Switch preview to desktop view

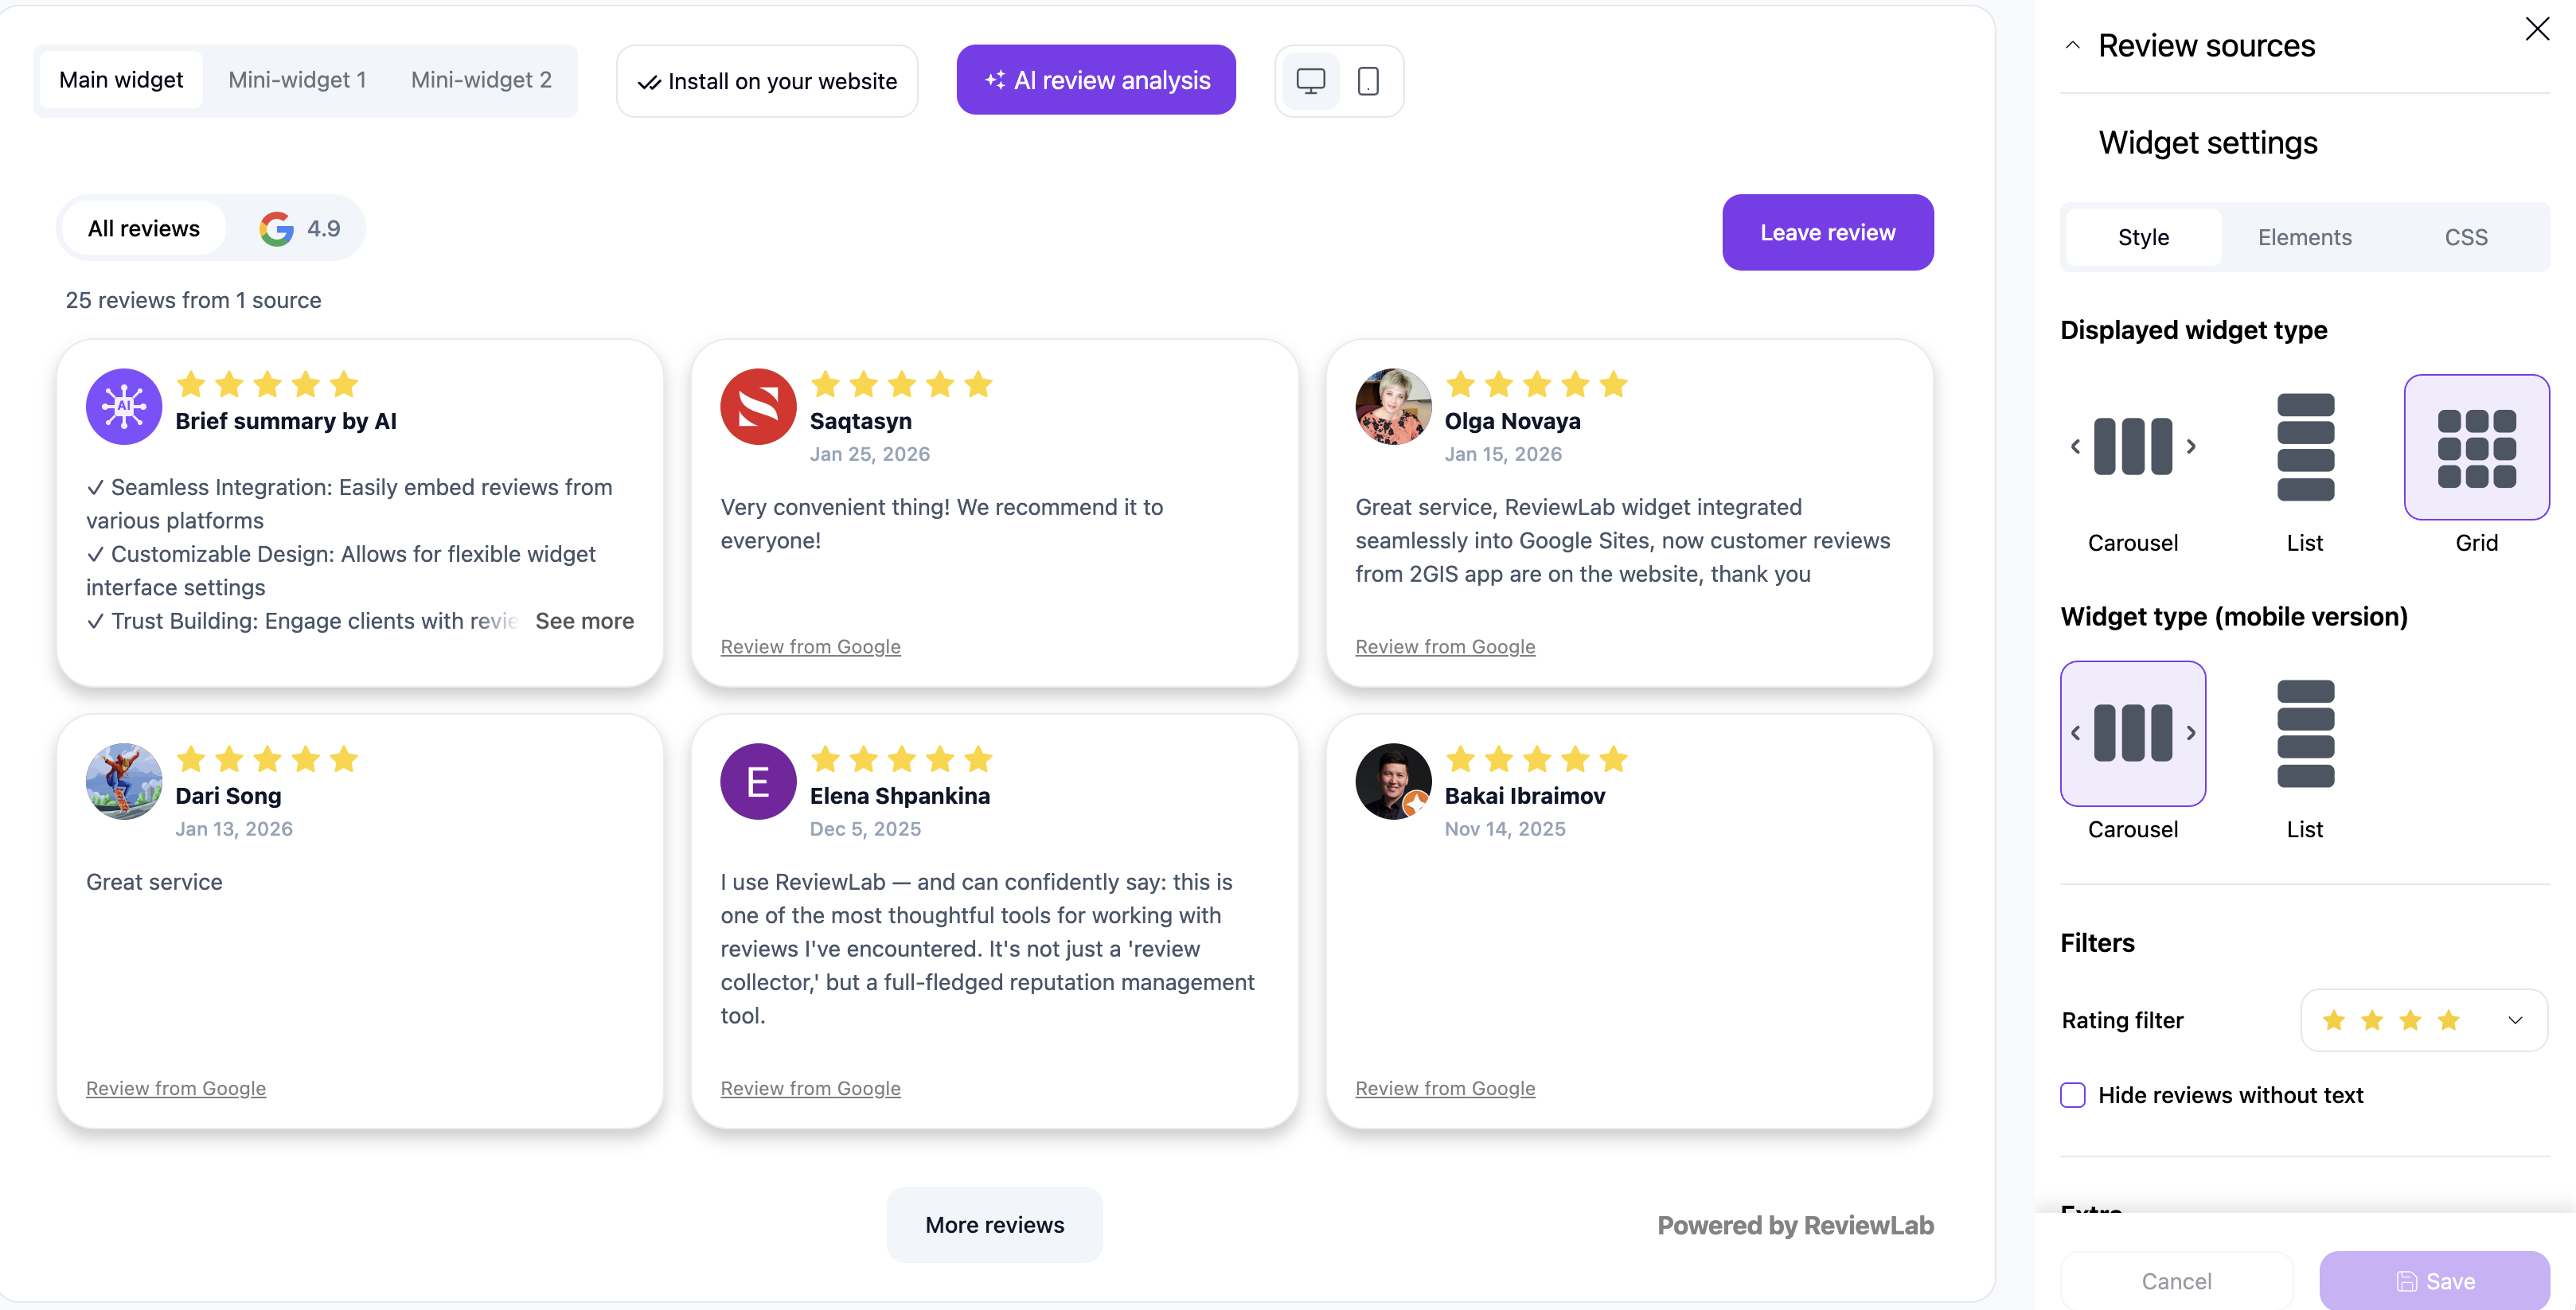point(1310,80)
